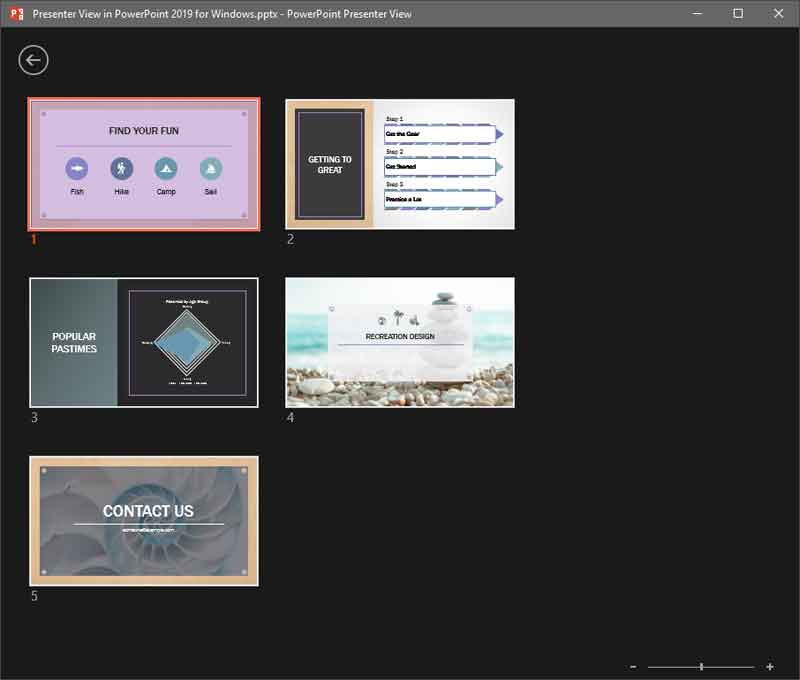Click the PowerPoint icon in the title bar

click(x=14, y=14)
